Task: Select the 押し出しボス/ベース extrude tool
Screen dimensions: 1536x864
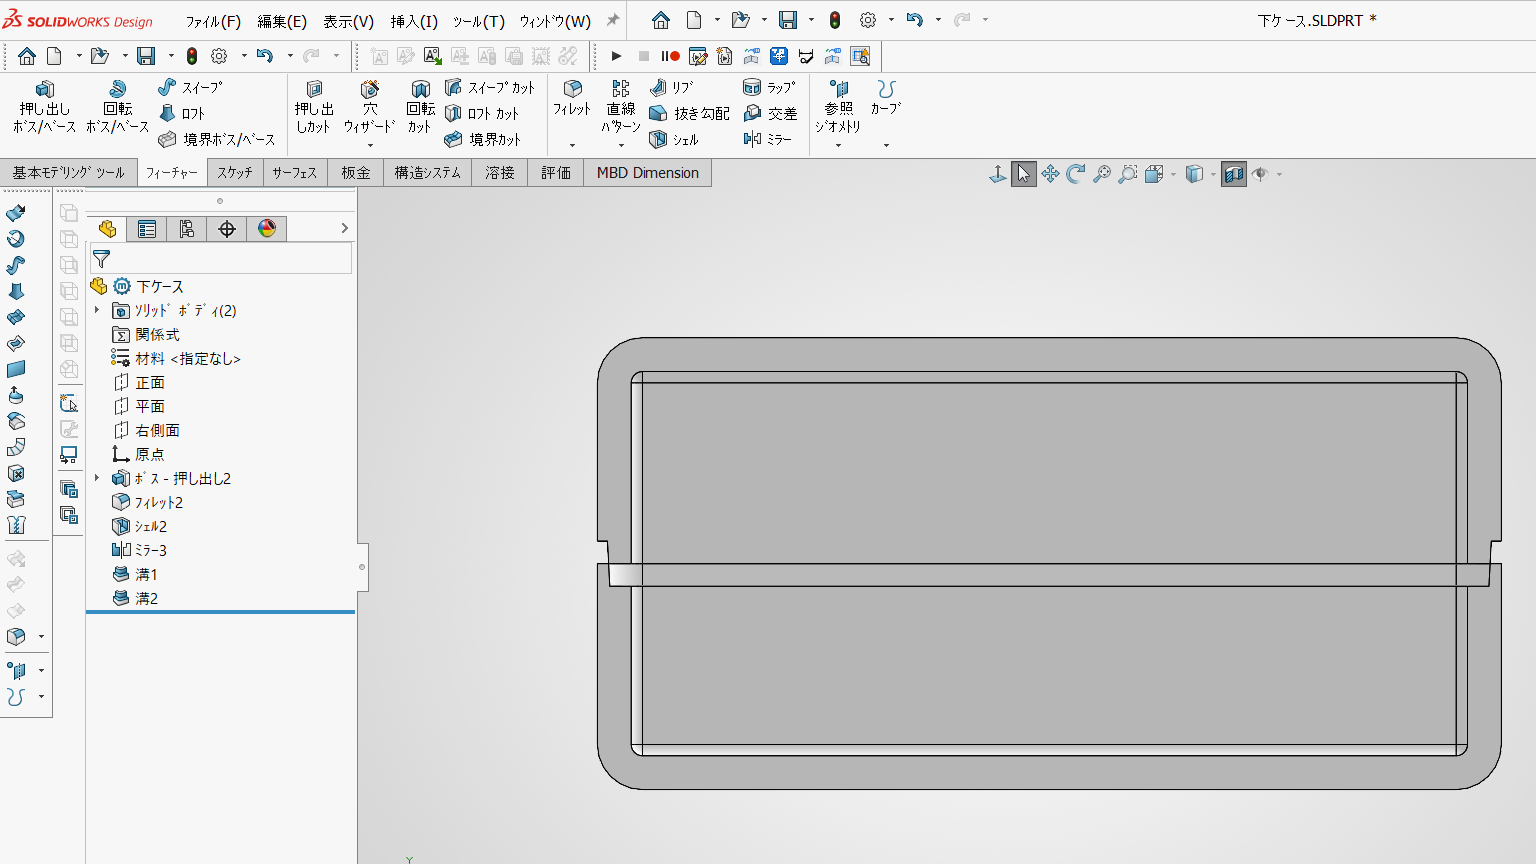Action: click(45, 107)
